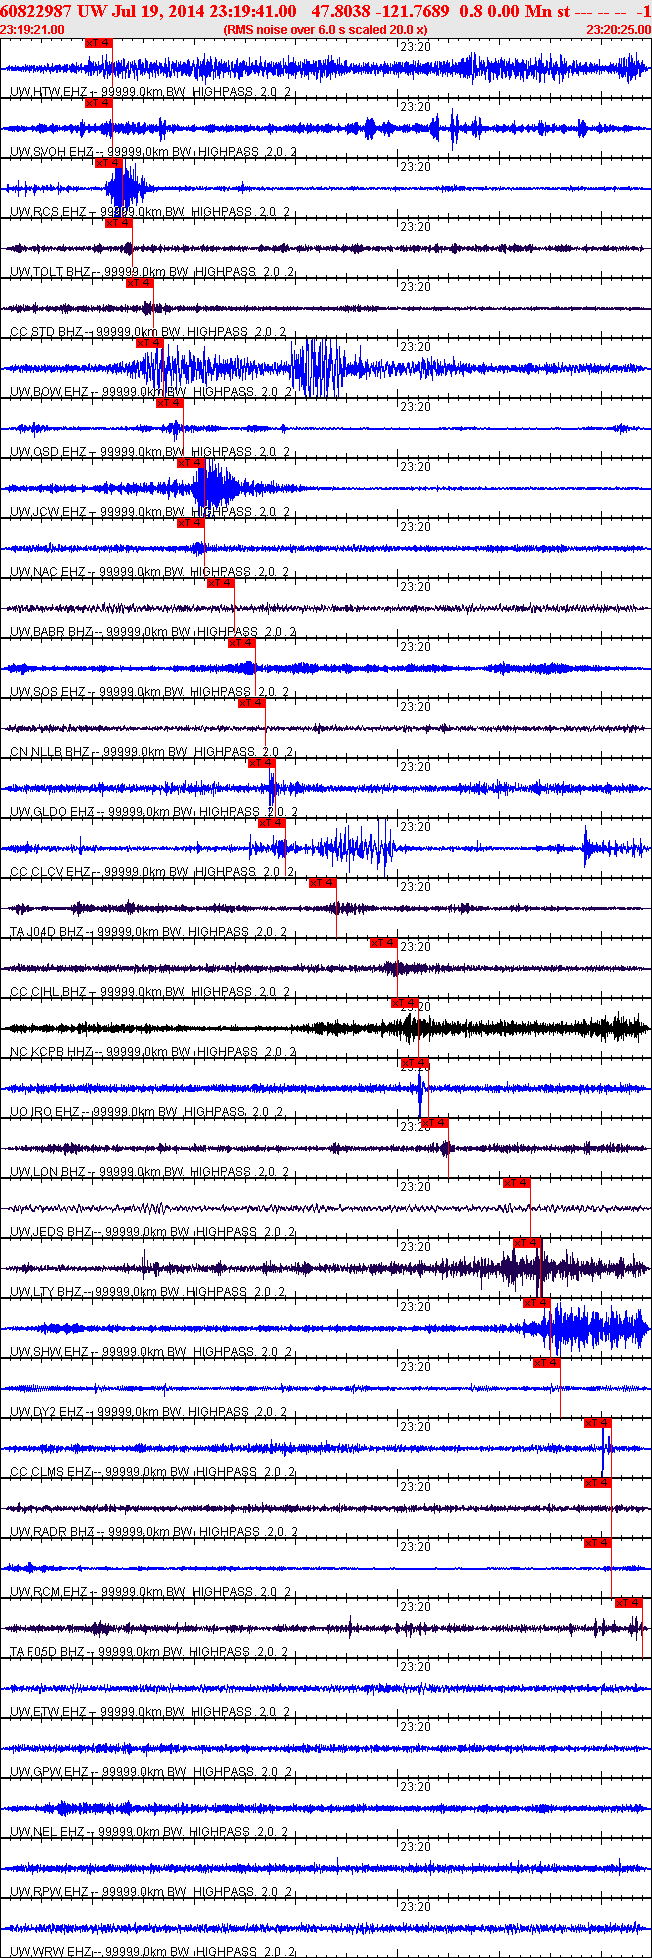Select the pick flag on CC.CLMS.EHZ trace
Screen dimensions: 652x1958
point(598,1423)
